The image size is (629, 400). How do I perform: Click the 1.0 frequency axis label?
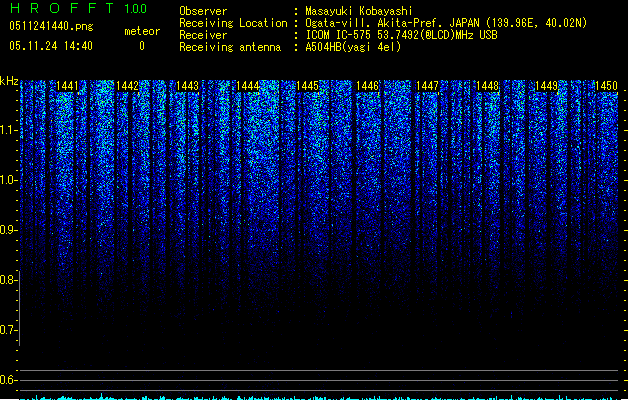(x=8, y=180)
